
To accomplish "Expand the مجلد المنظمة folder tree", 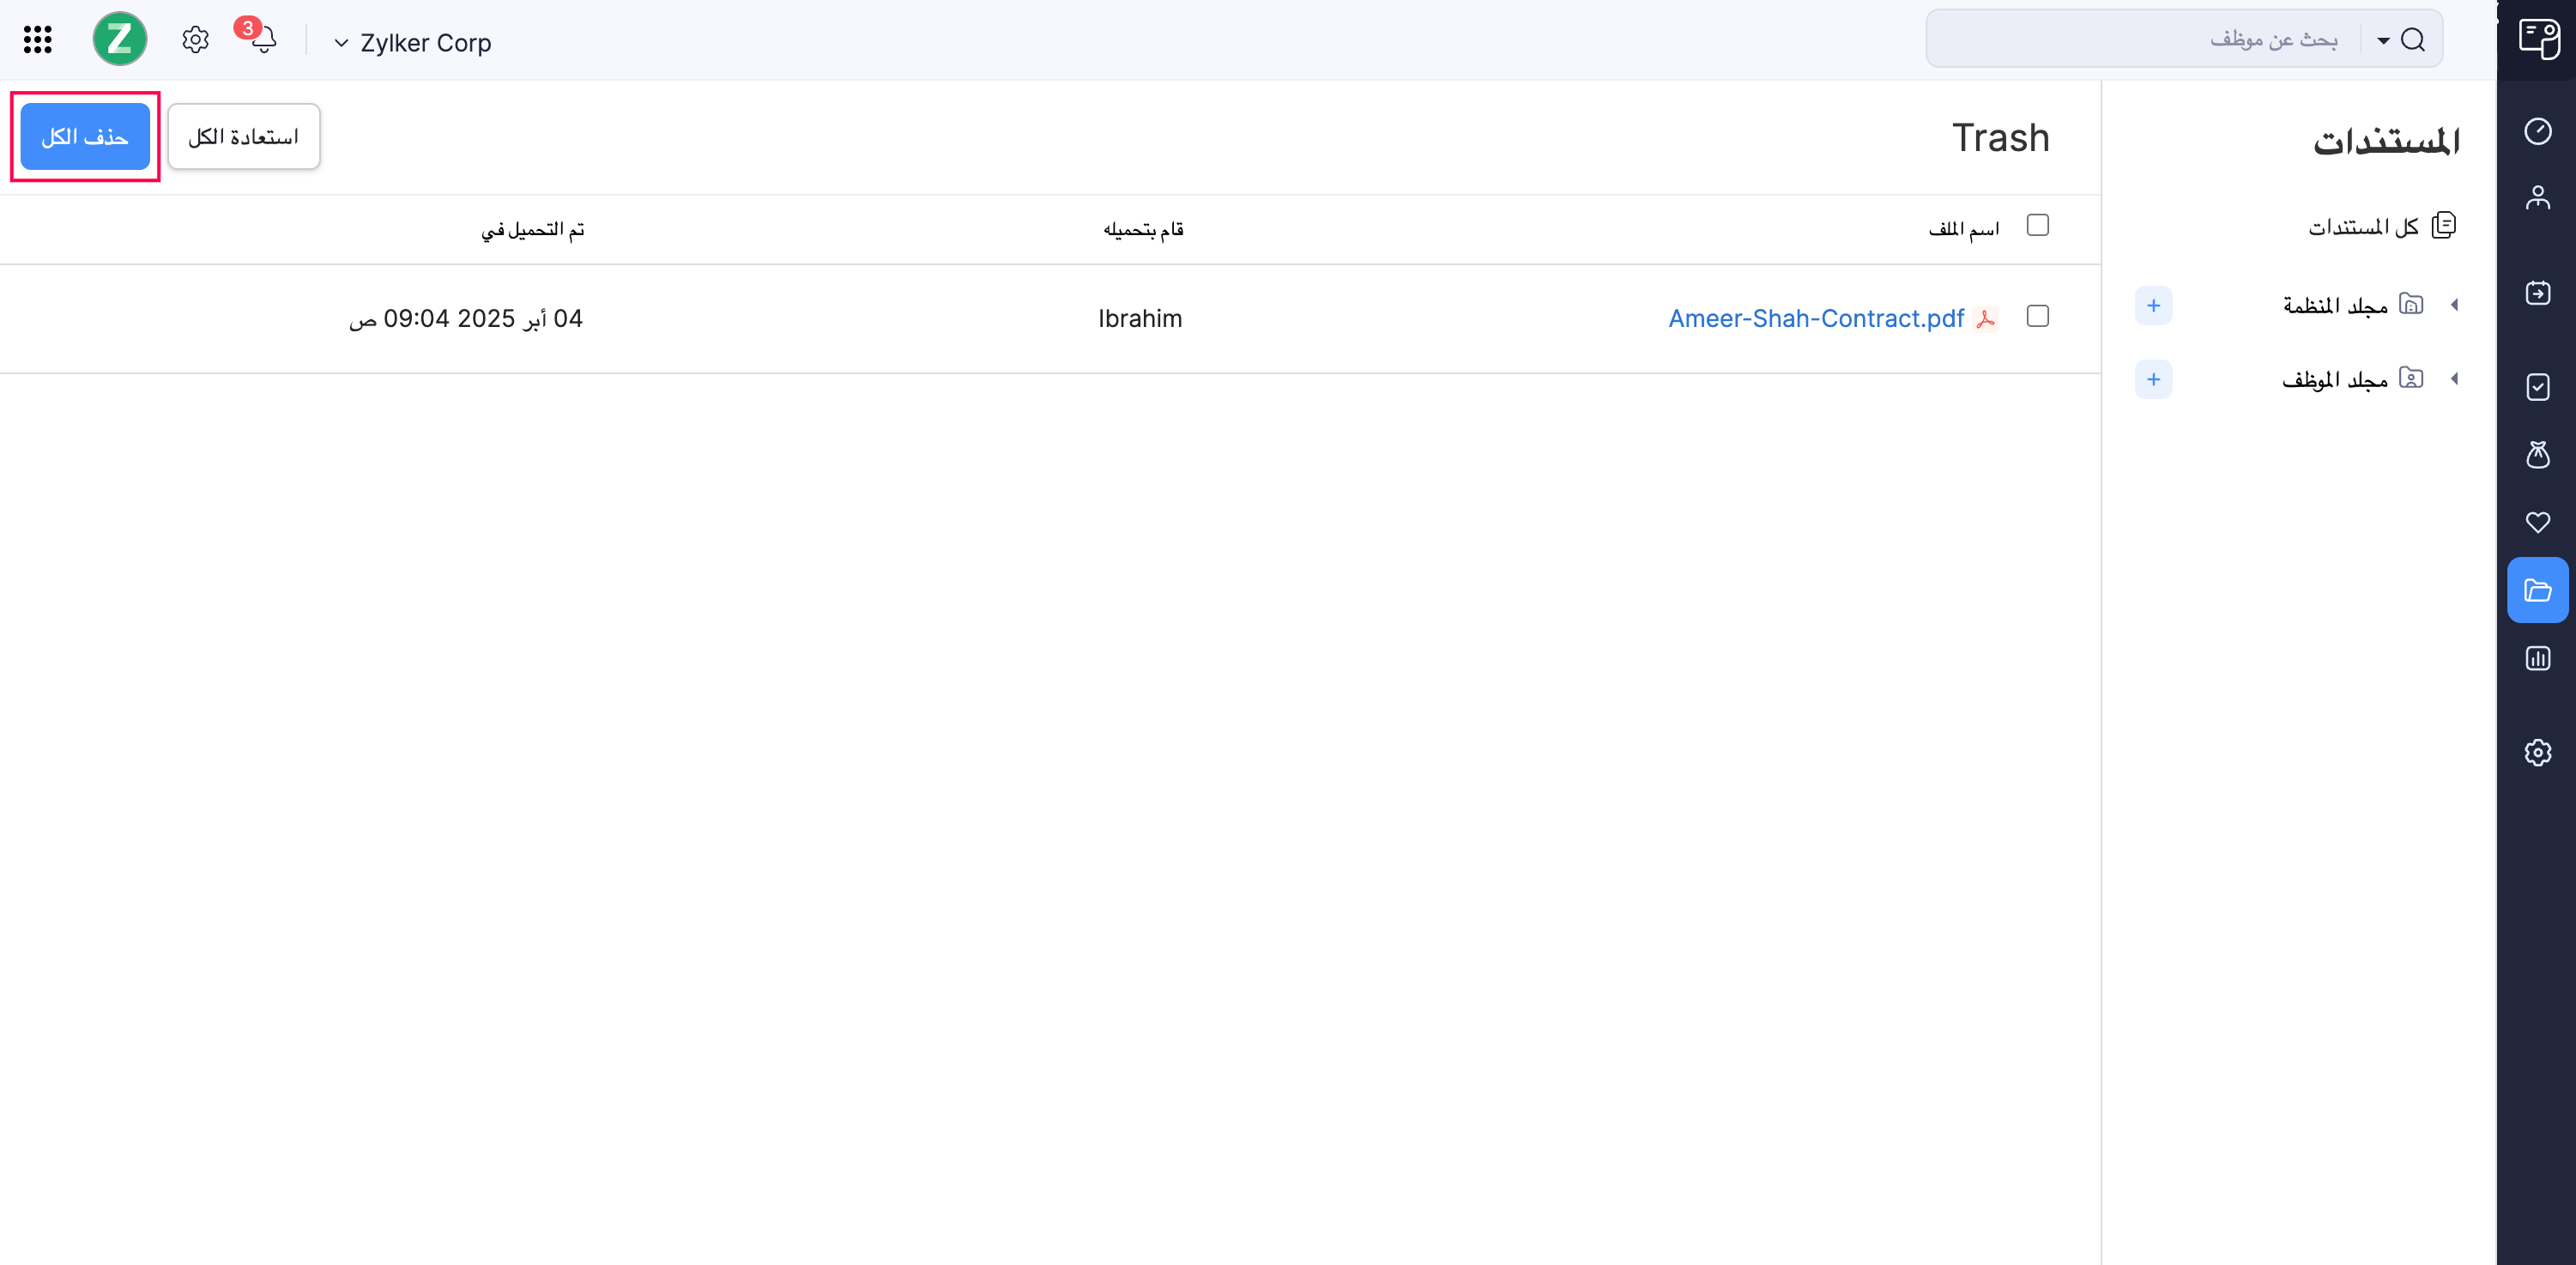I will (2454, 305).
